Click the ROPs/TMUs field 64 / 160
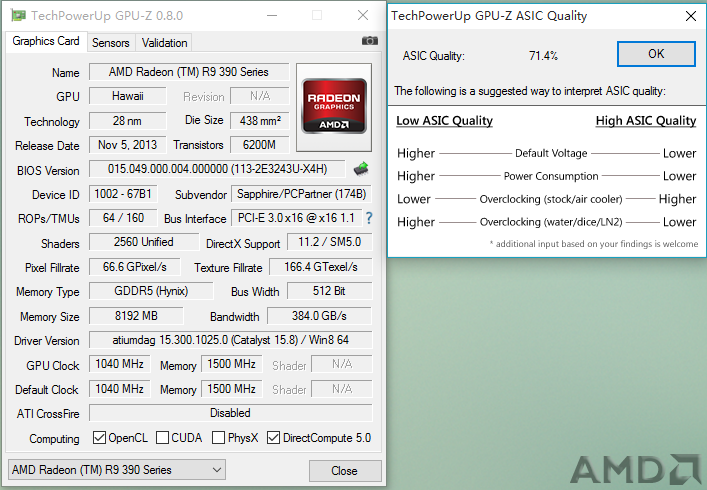 (123, 218)
